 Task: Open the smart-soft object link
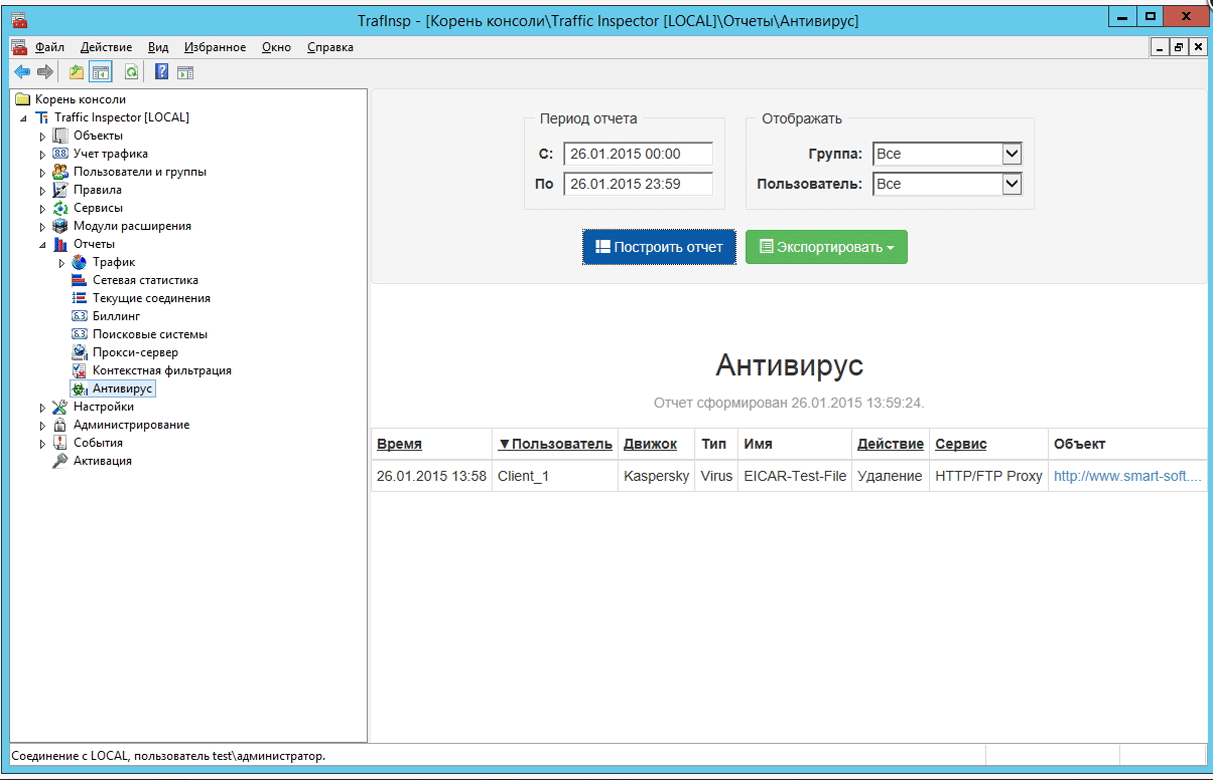(1128, 476)
